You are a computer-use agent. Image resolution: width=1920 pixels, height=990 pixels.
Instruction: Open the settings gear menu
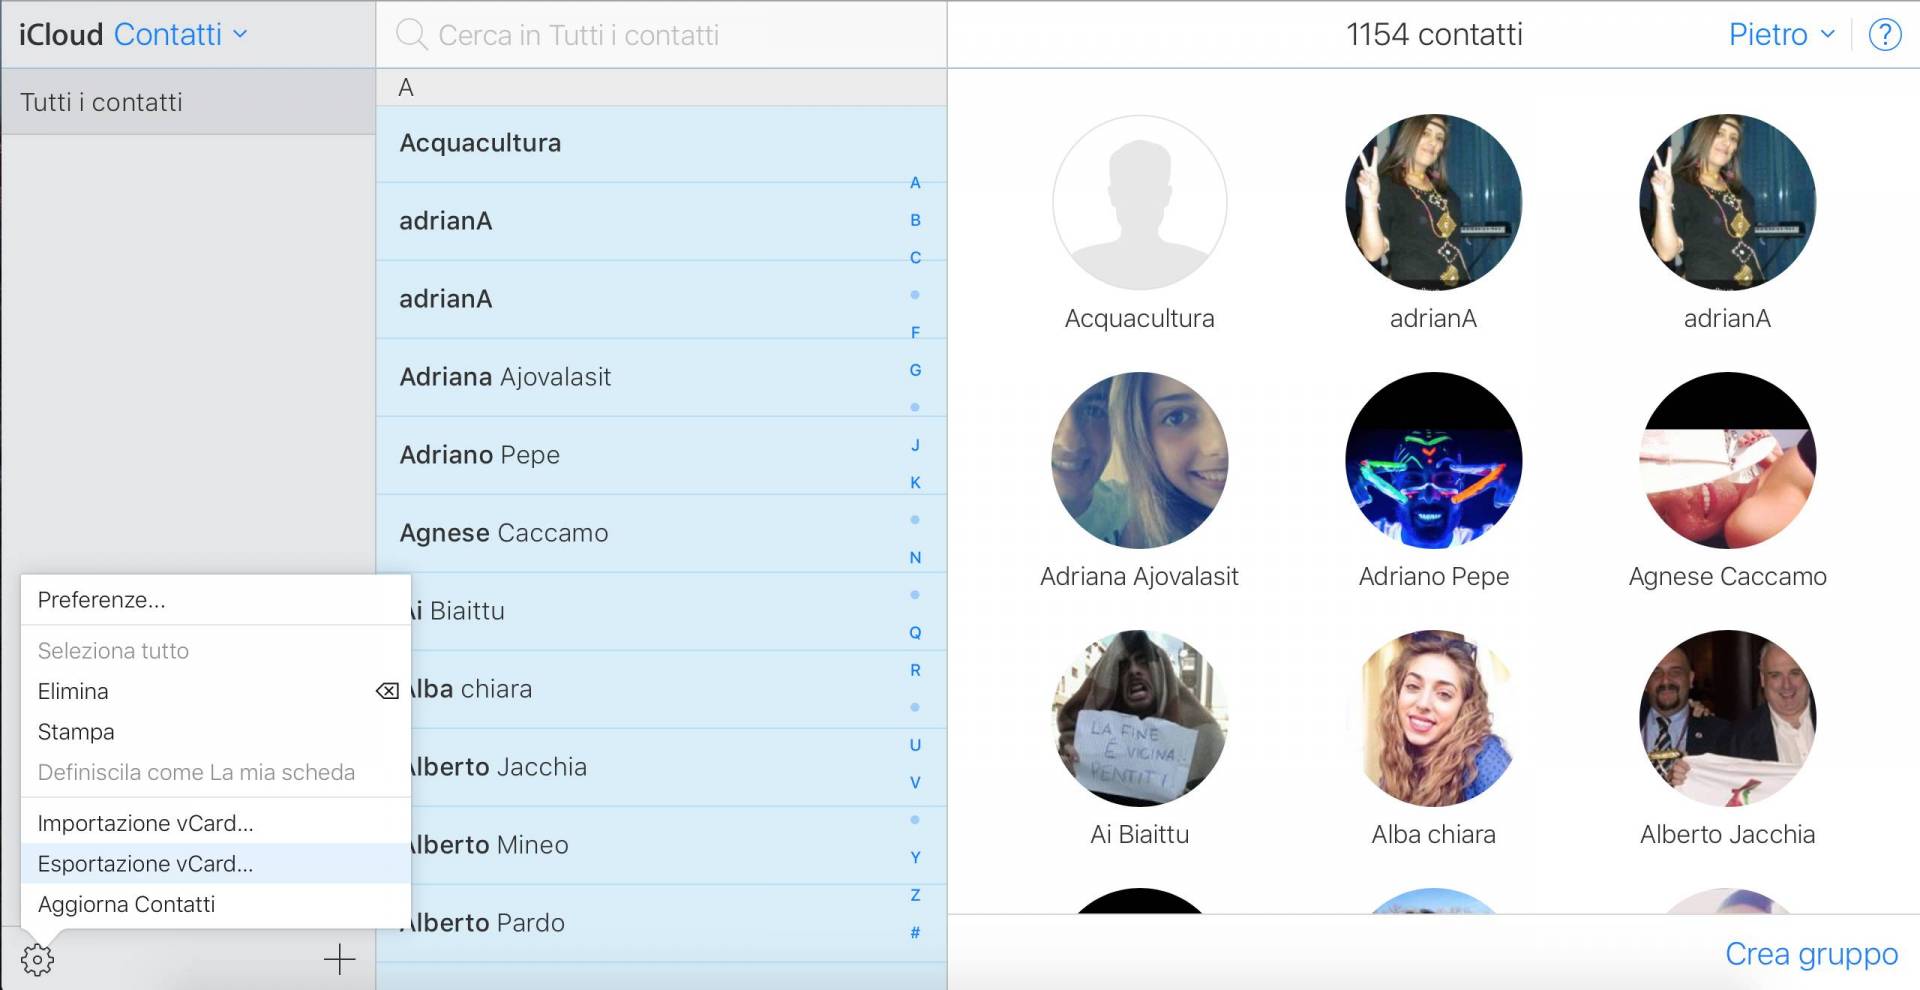click(x=37, y=959)
